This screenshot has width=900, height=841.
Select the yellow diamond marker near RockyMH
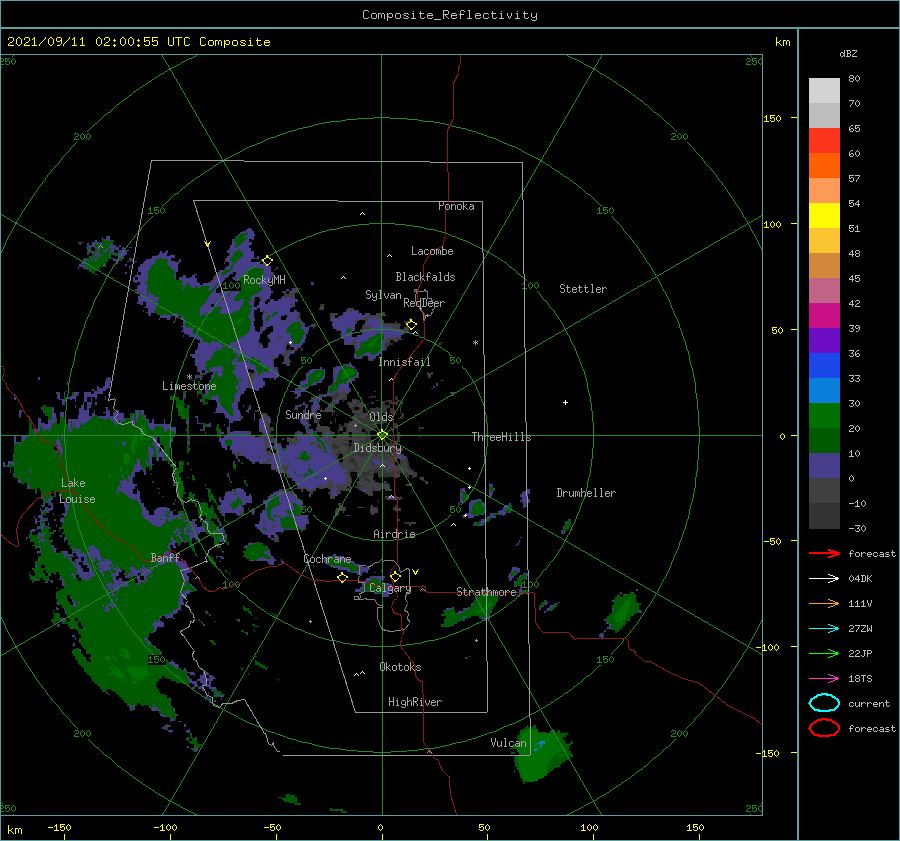pos(267,261)
